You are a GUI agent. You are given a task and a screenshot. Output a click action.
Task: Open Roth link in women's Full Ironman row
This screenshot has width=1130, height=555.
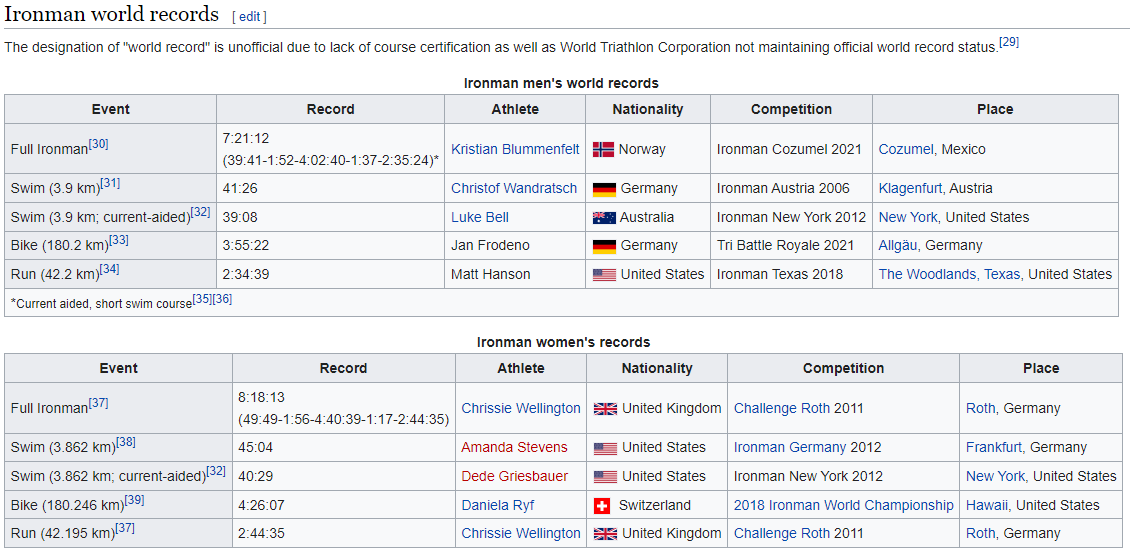tap(981, 408)
